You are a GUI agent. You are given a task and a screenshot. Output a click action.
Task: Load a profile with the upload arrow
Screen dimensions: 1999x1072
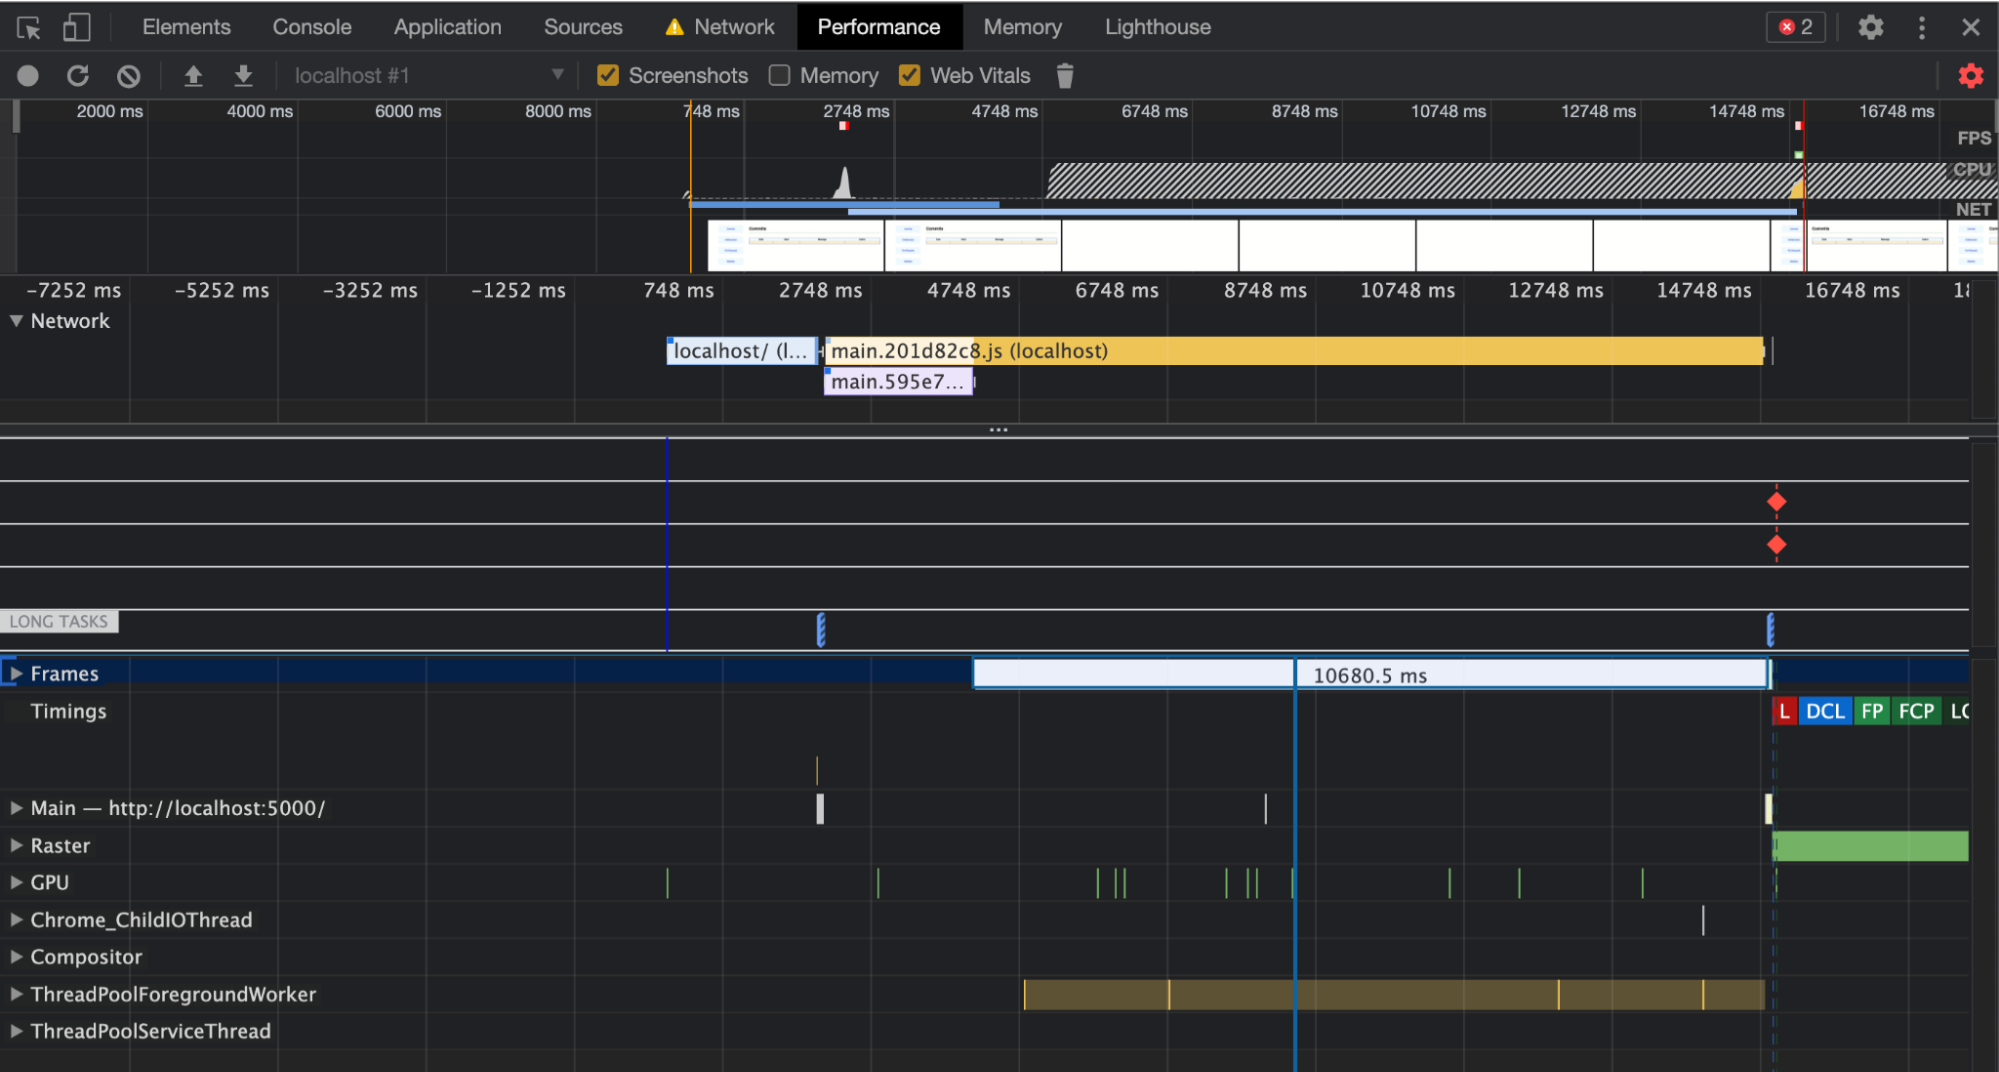(x=193, y=76)
